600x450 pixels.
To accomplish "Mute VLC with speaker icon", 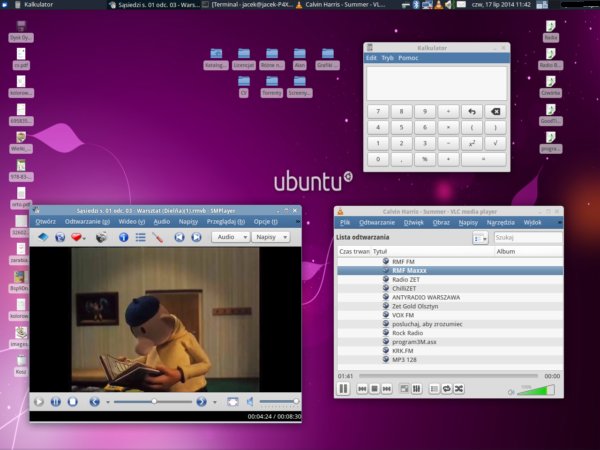I will pyautogui.click(x=511, y=392).
